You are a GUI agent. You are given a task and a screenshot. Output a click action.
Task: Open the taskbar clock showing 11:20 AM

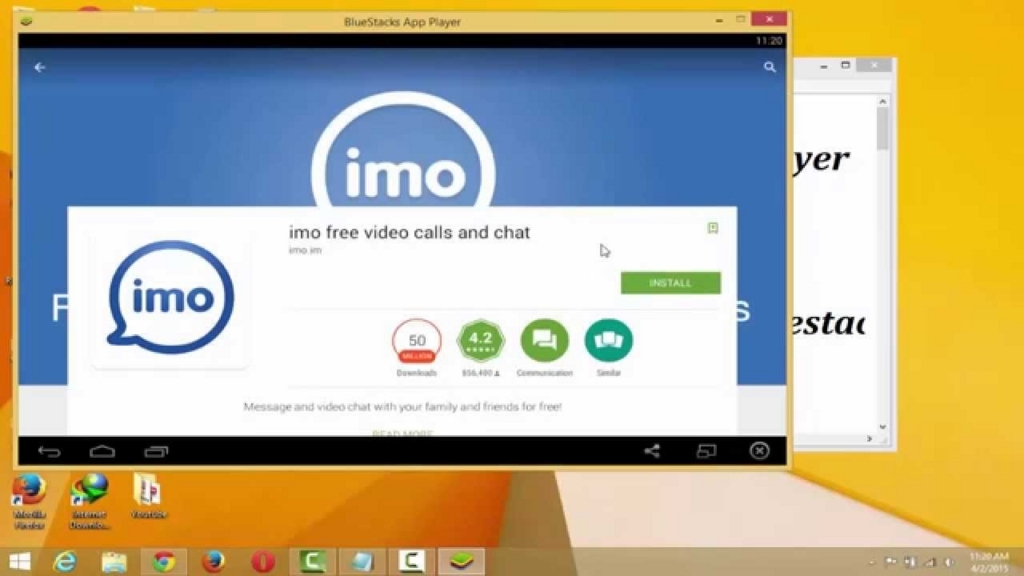(x=989, y=562)
